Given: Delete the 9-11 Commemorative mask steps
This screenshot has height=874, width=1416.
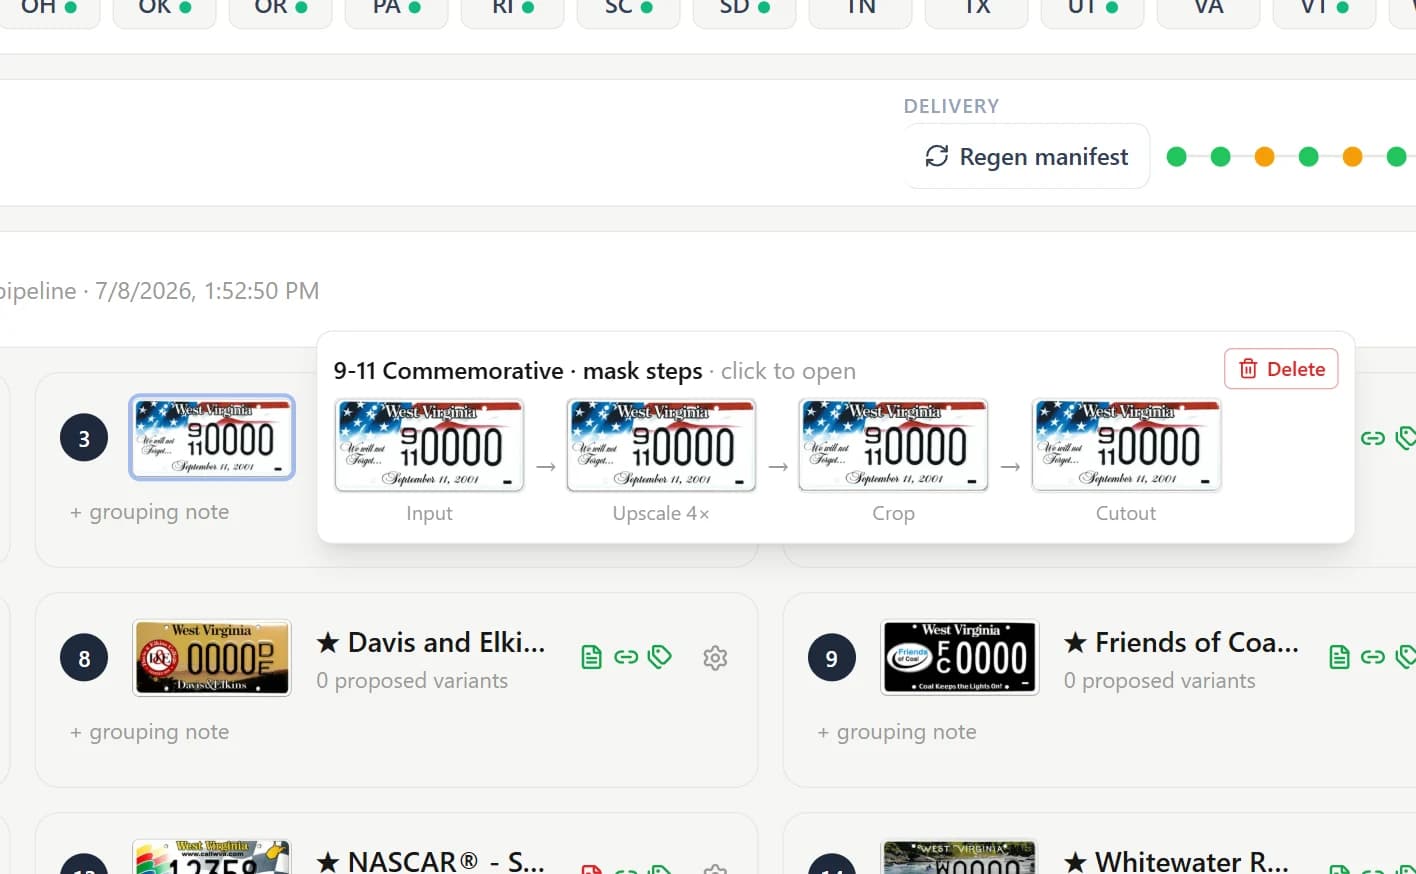Looking at the screenshot, I should (x=1281, y=369).
